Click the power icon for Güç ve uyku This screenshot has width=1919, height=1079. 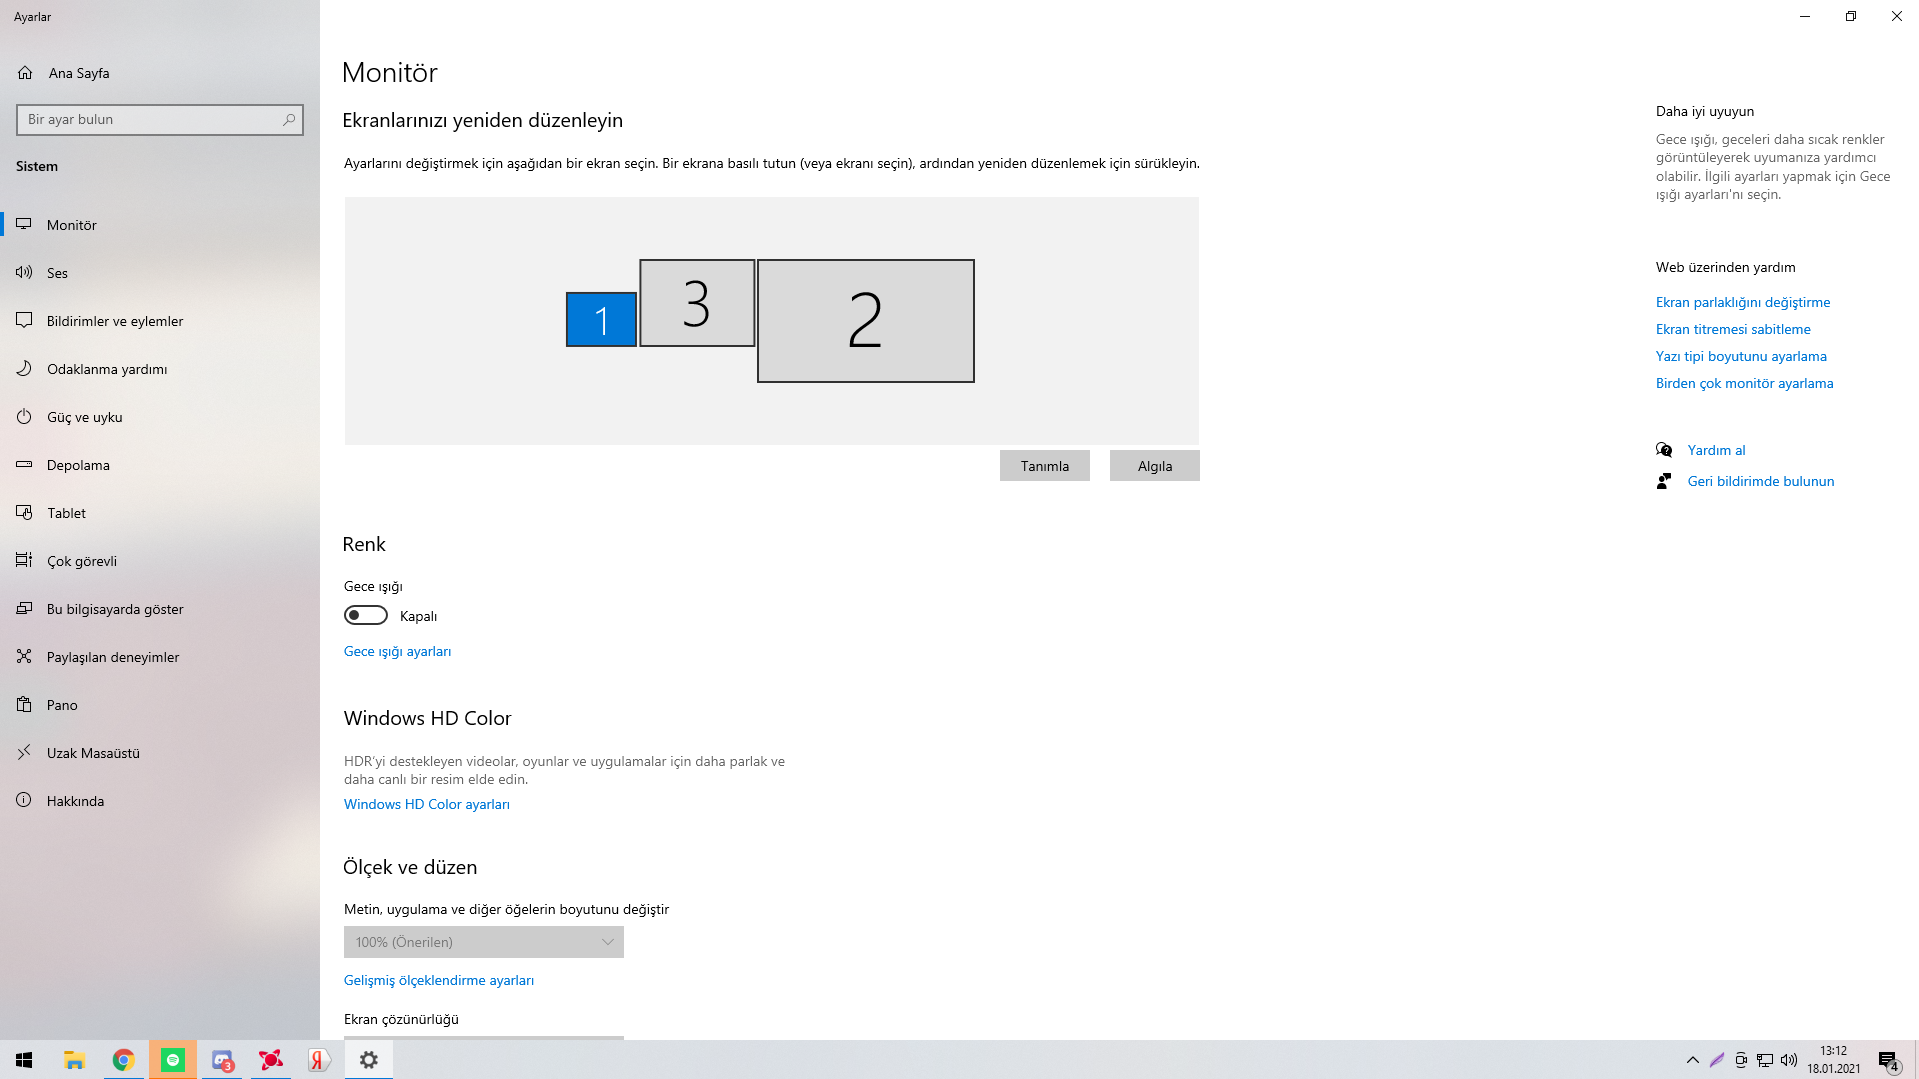click(x=24, y=416)
